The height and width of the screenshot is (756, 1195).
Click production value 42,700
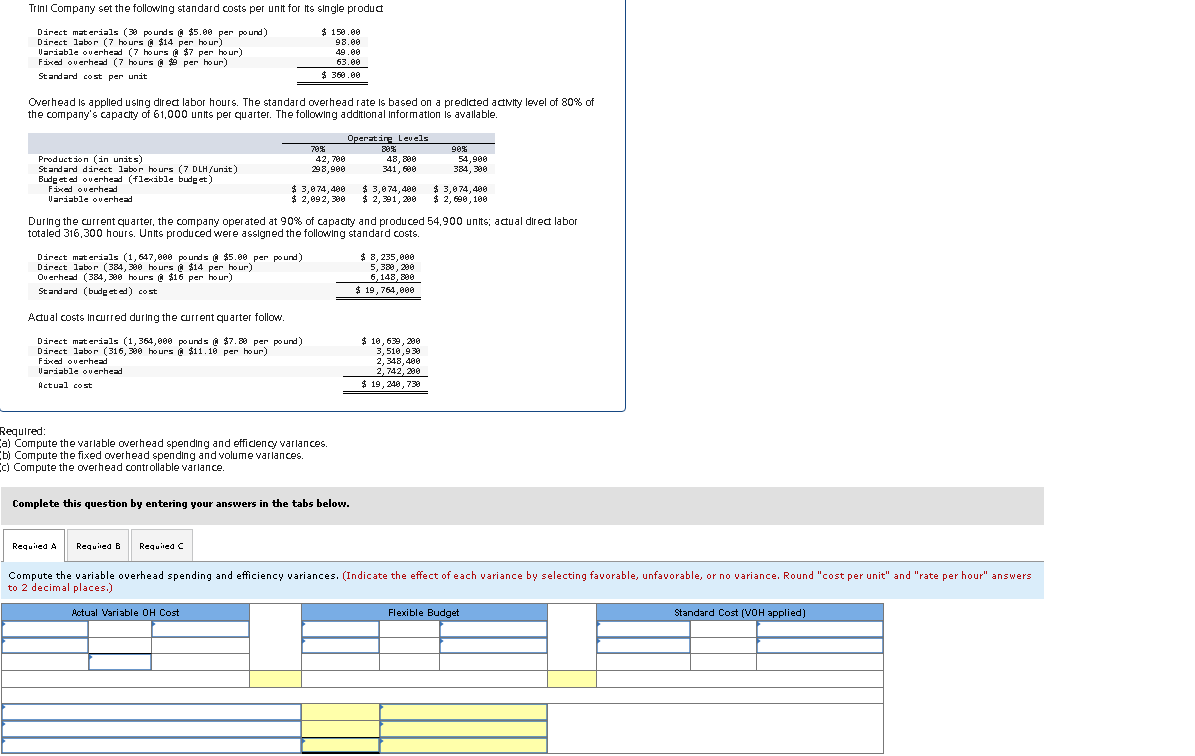[x=330, y=159]
